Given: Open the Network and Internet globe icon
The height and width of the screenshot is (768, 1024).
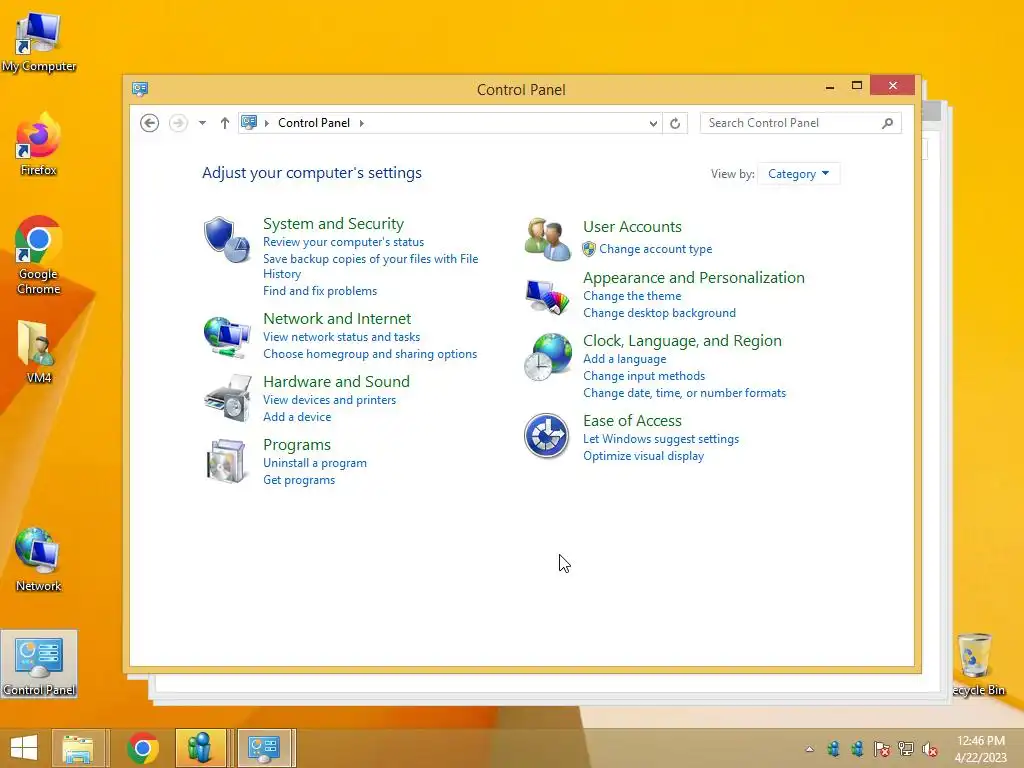Looking at the screenshot, I should [x=227, y=337].
